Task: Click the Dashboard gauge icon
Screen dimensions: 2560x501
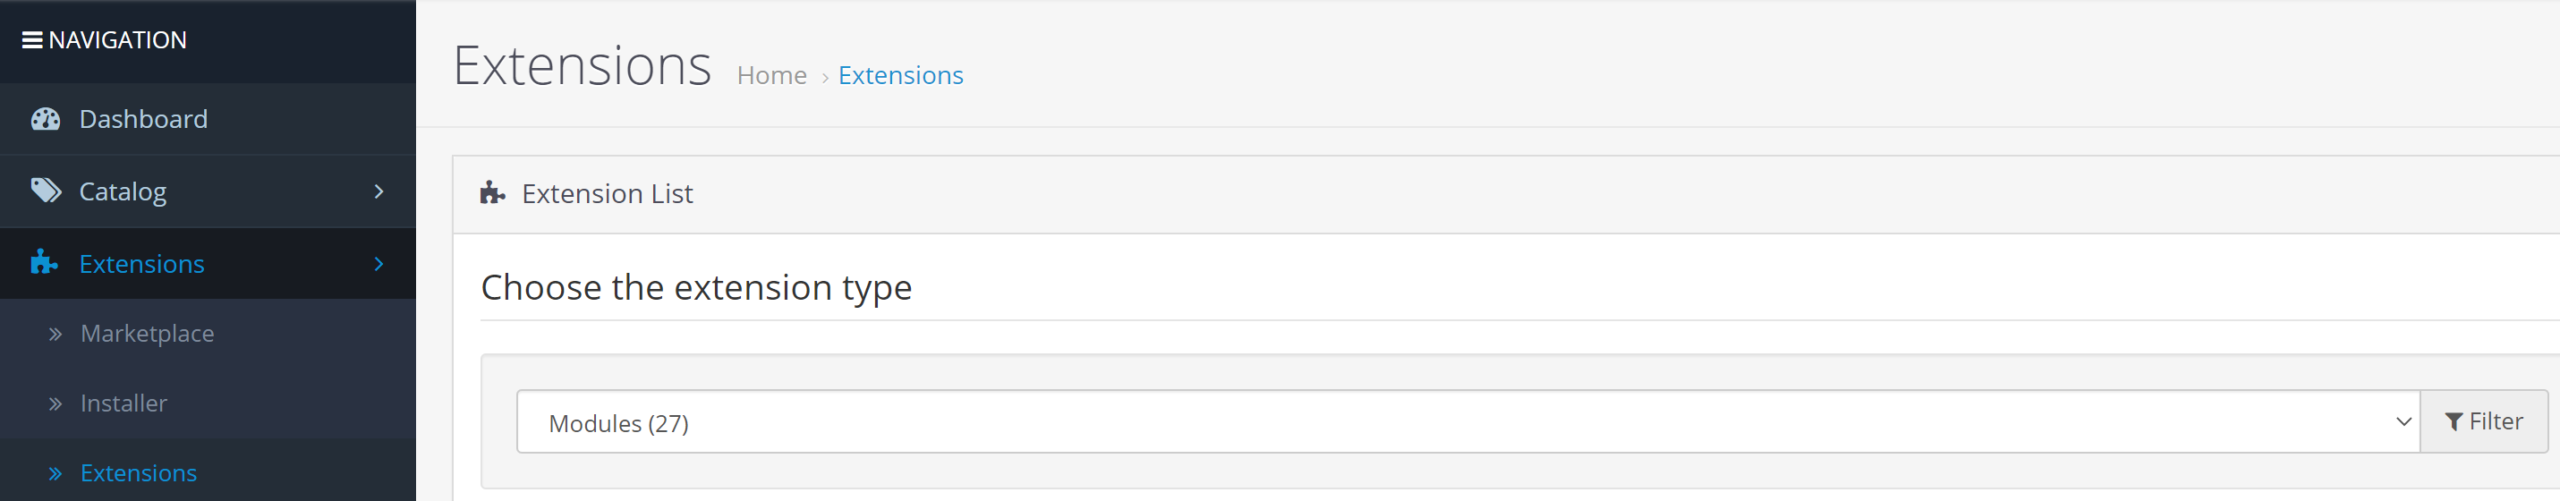Action: (45, 119)
